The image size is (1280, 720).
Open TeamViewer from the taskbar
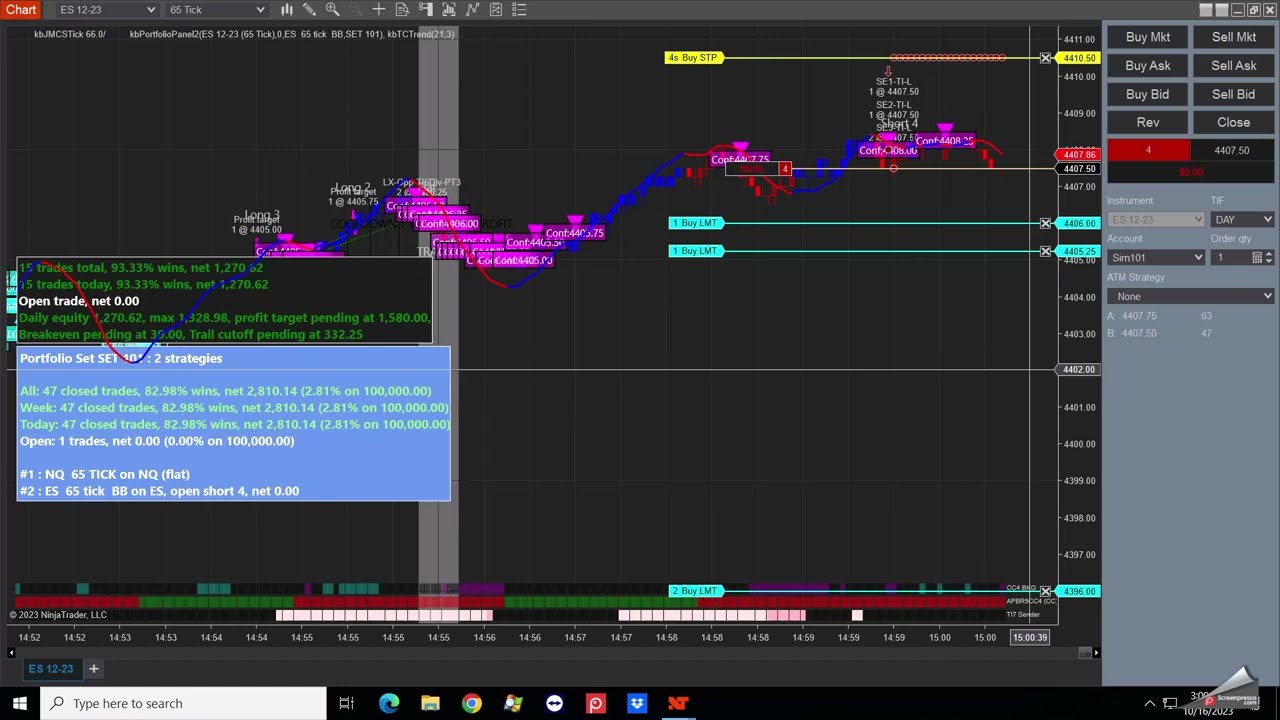(554, 703)
